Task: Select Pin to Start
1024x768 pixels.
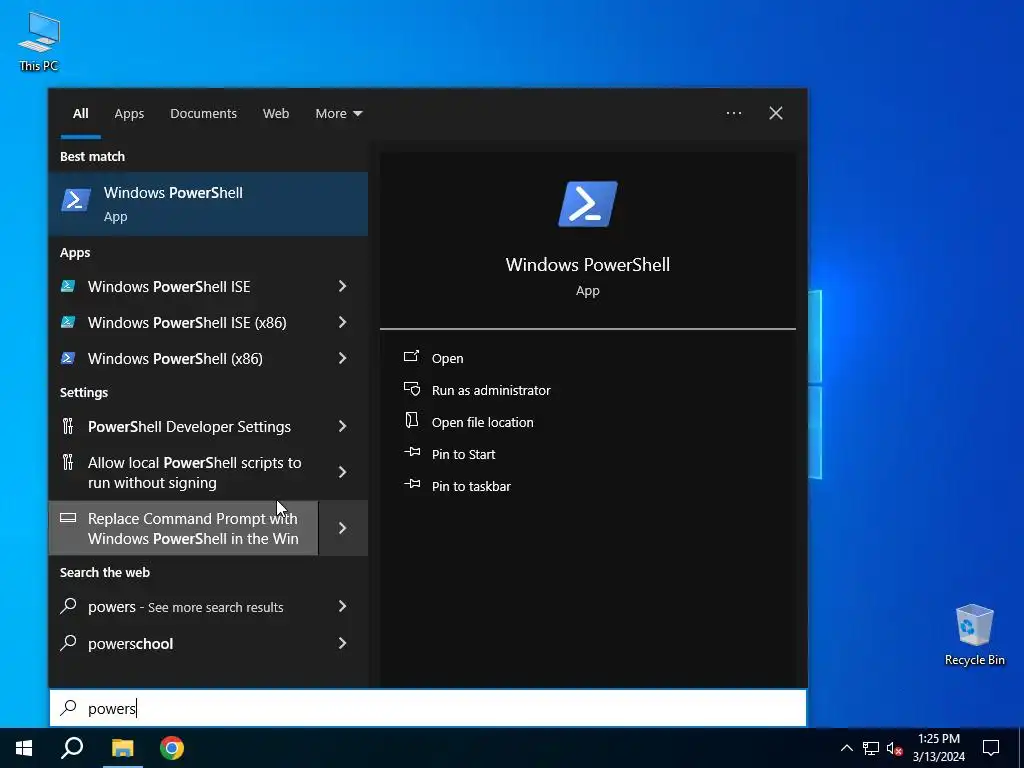Action: 463,454
